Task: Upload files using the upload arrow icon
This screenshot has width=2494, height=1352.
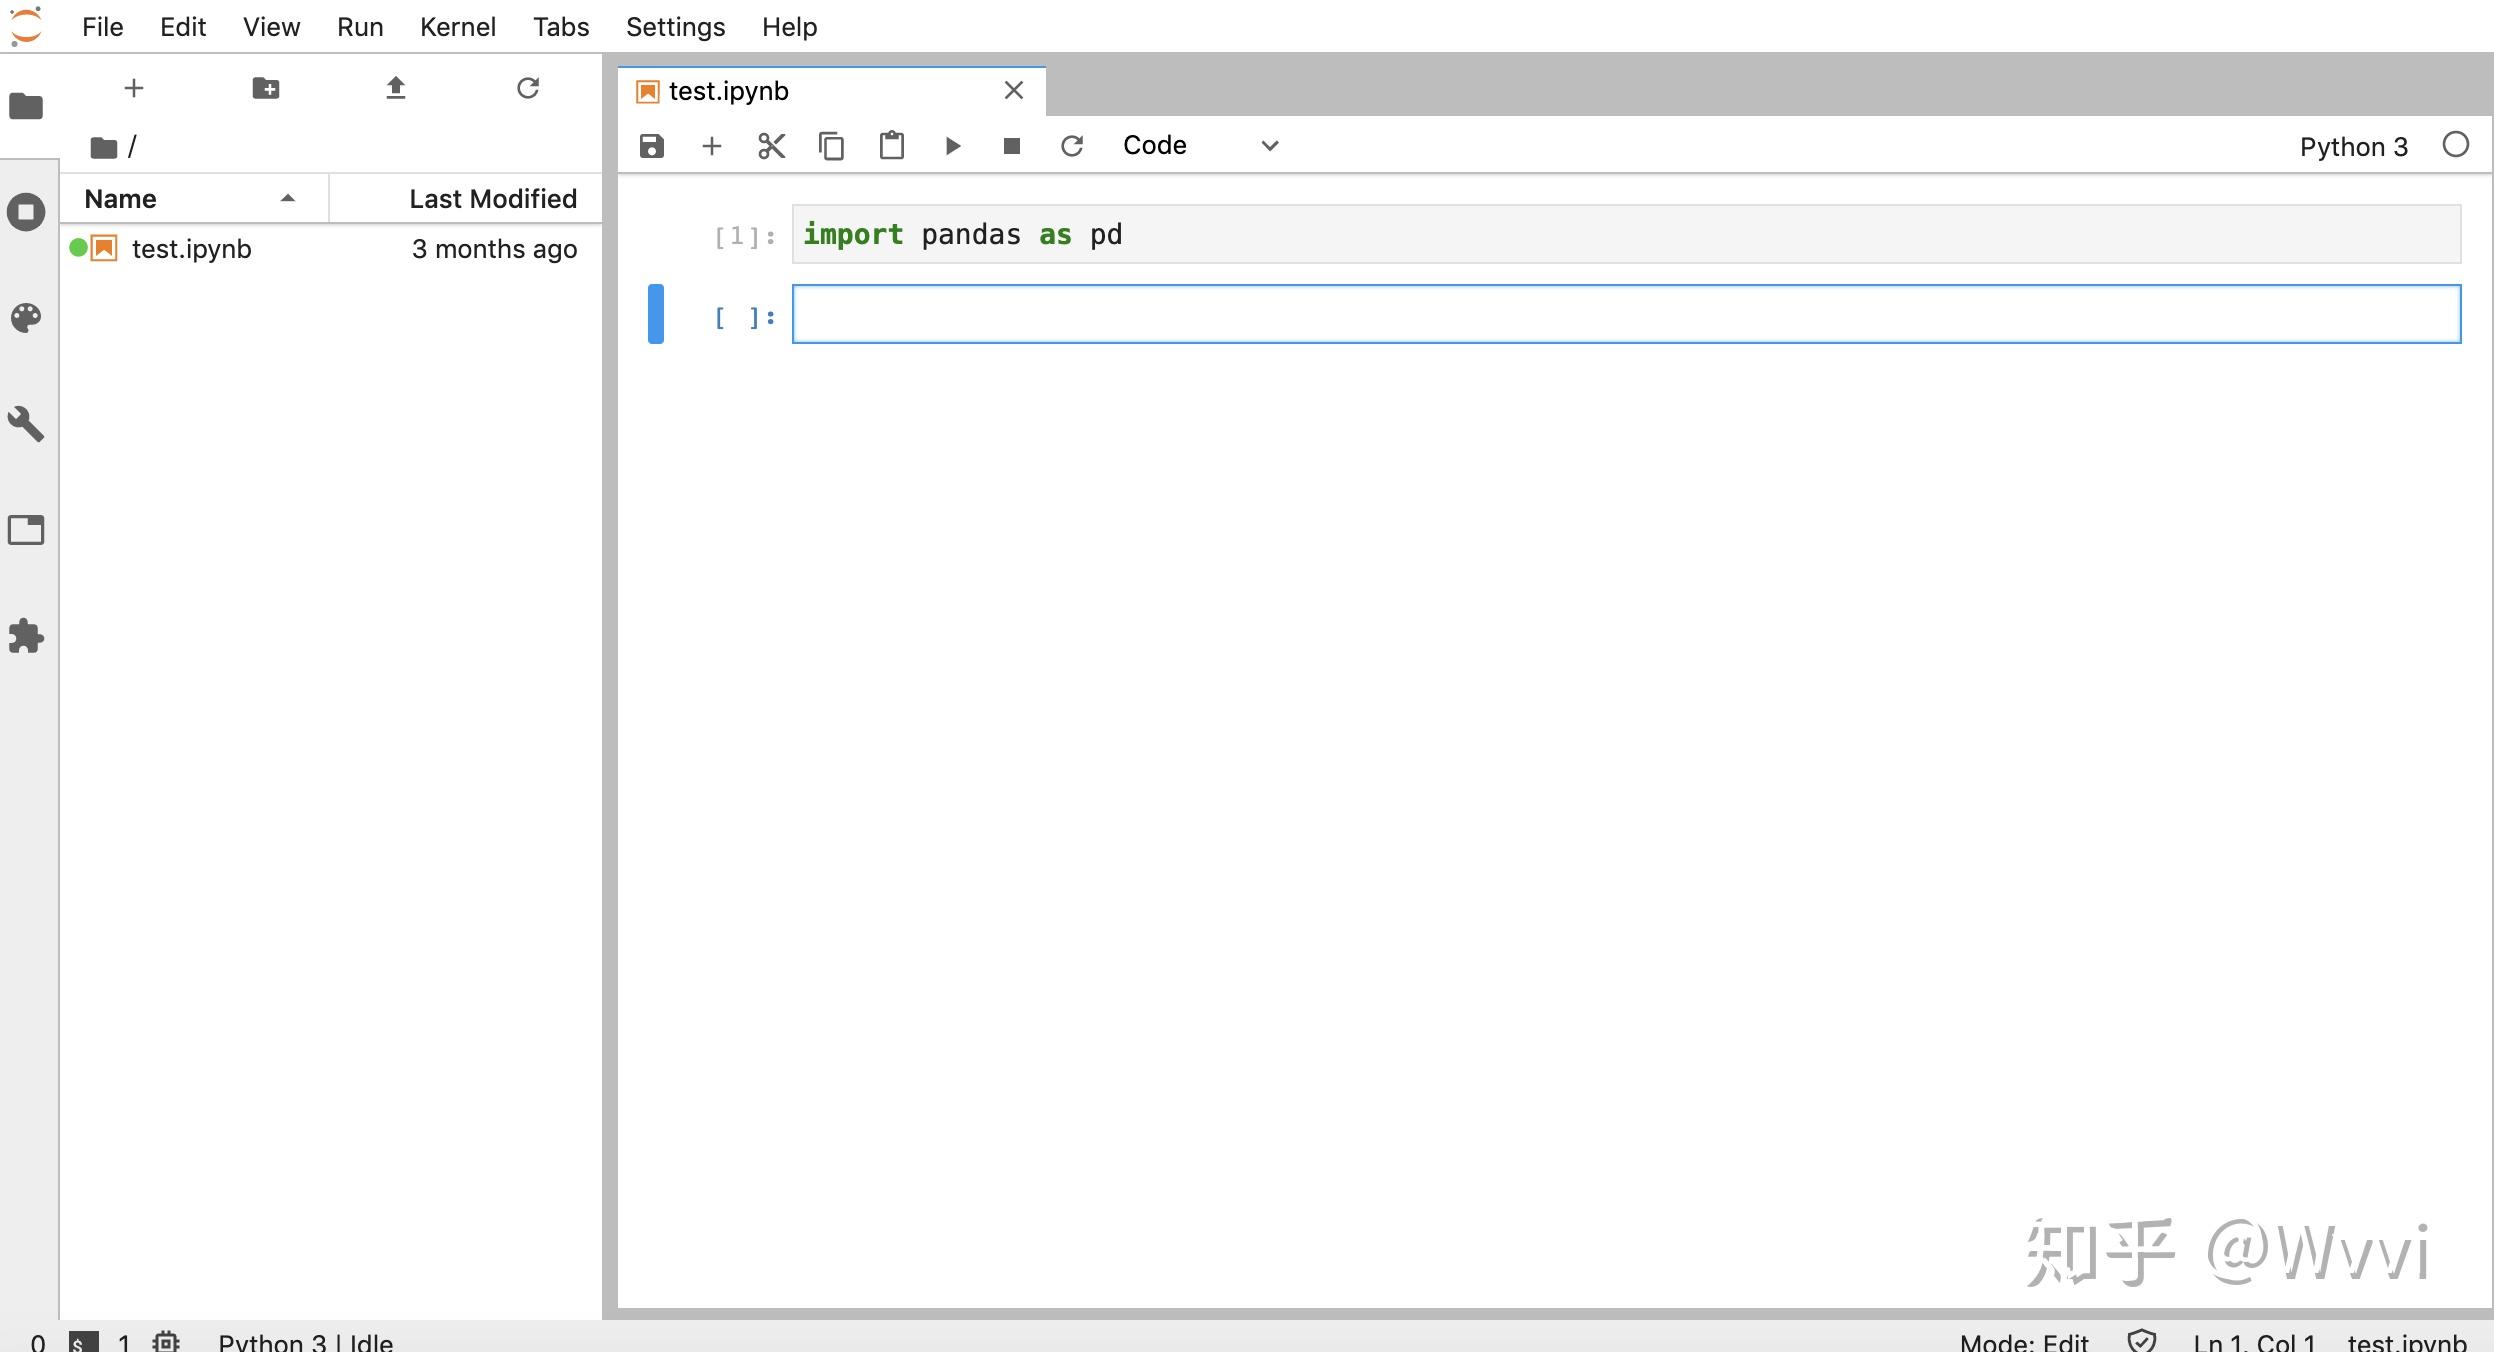Action: coord(396,88)
